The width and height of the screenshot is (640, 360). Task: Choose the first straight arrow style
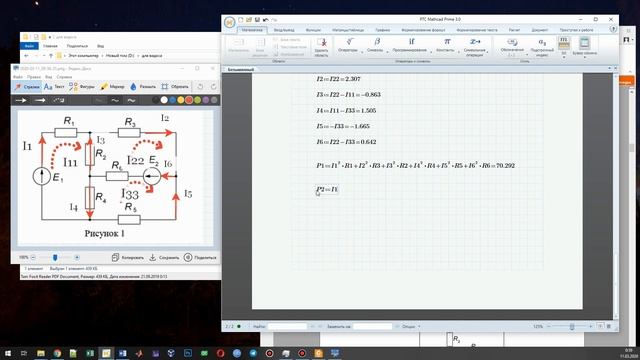[x=21, y=100]
